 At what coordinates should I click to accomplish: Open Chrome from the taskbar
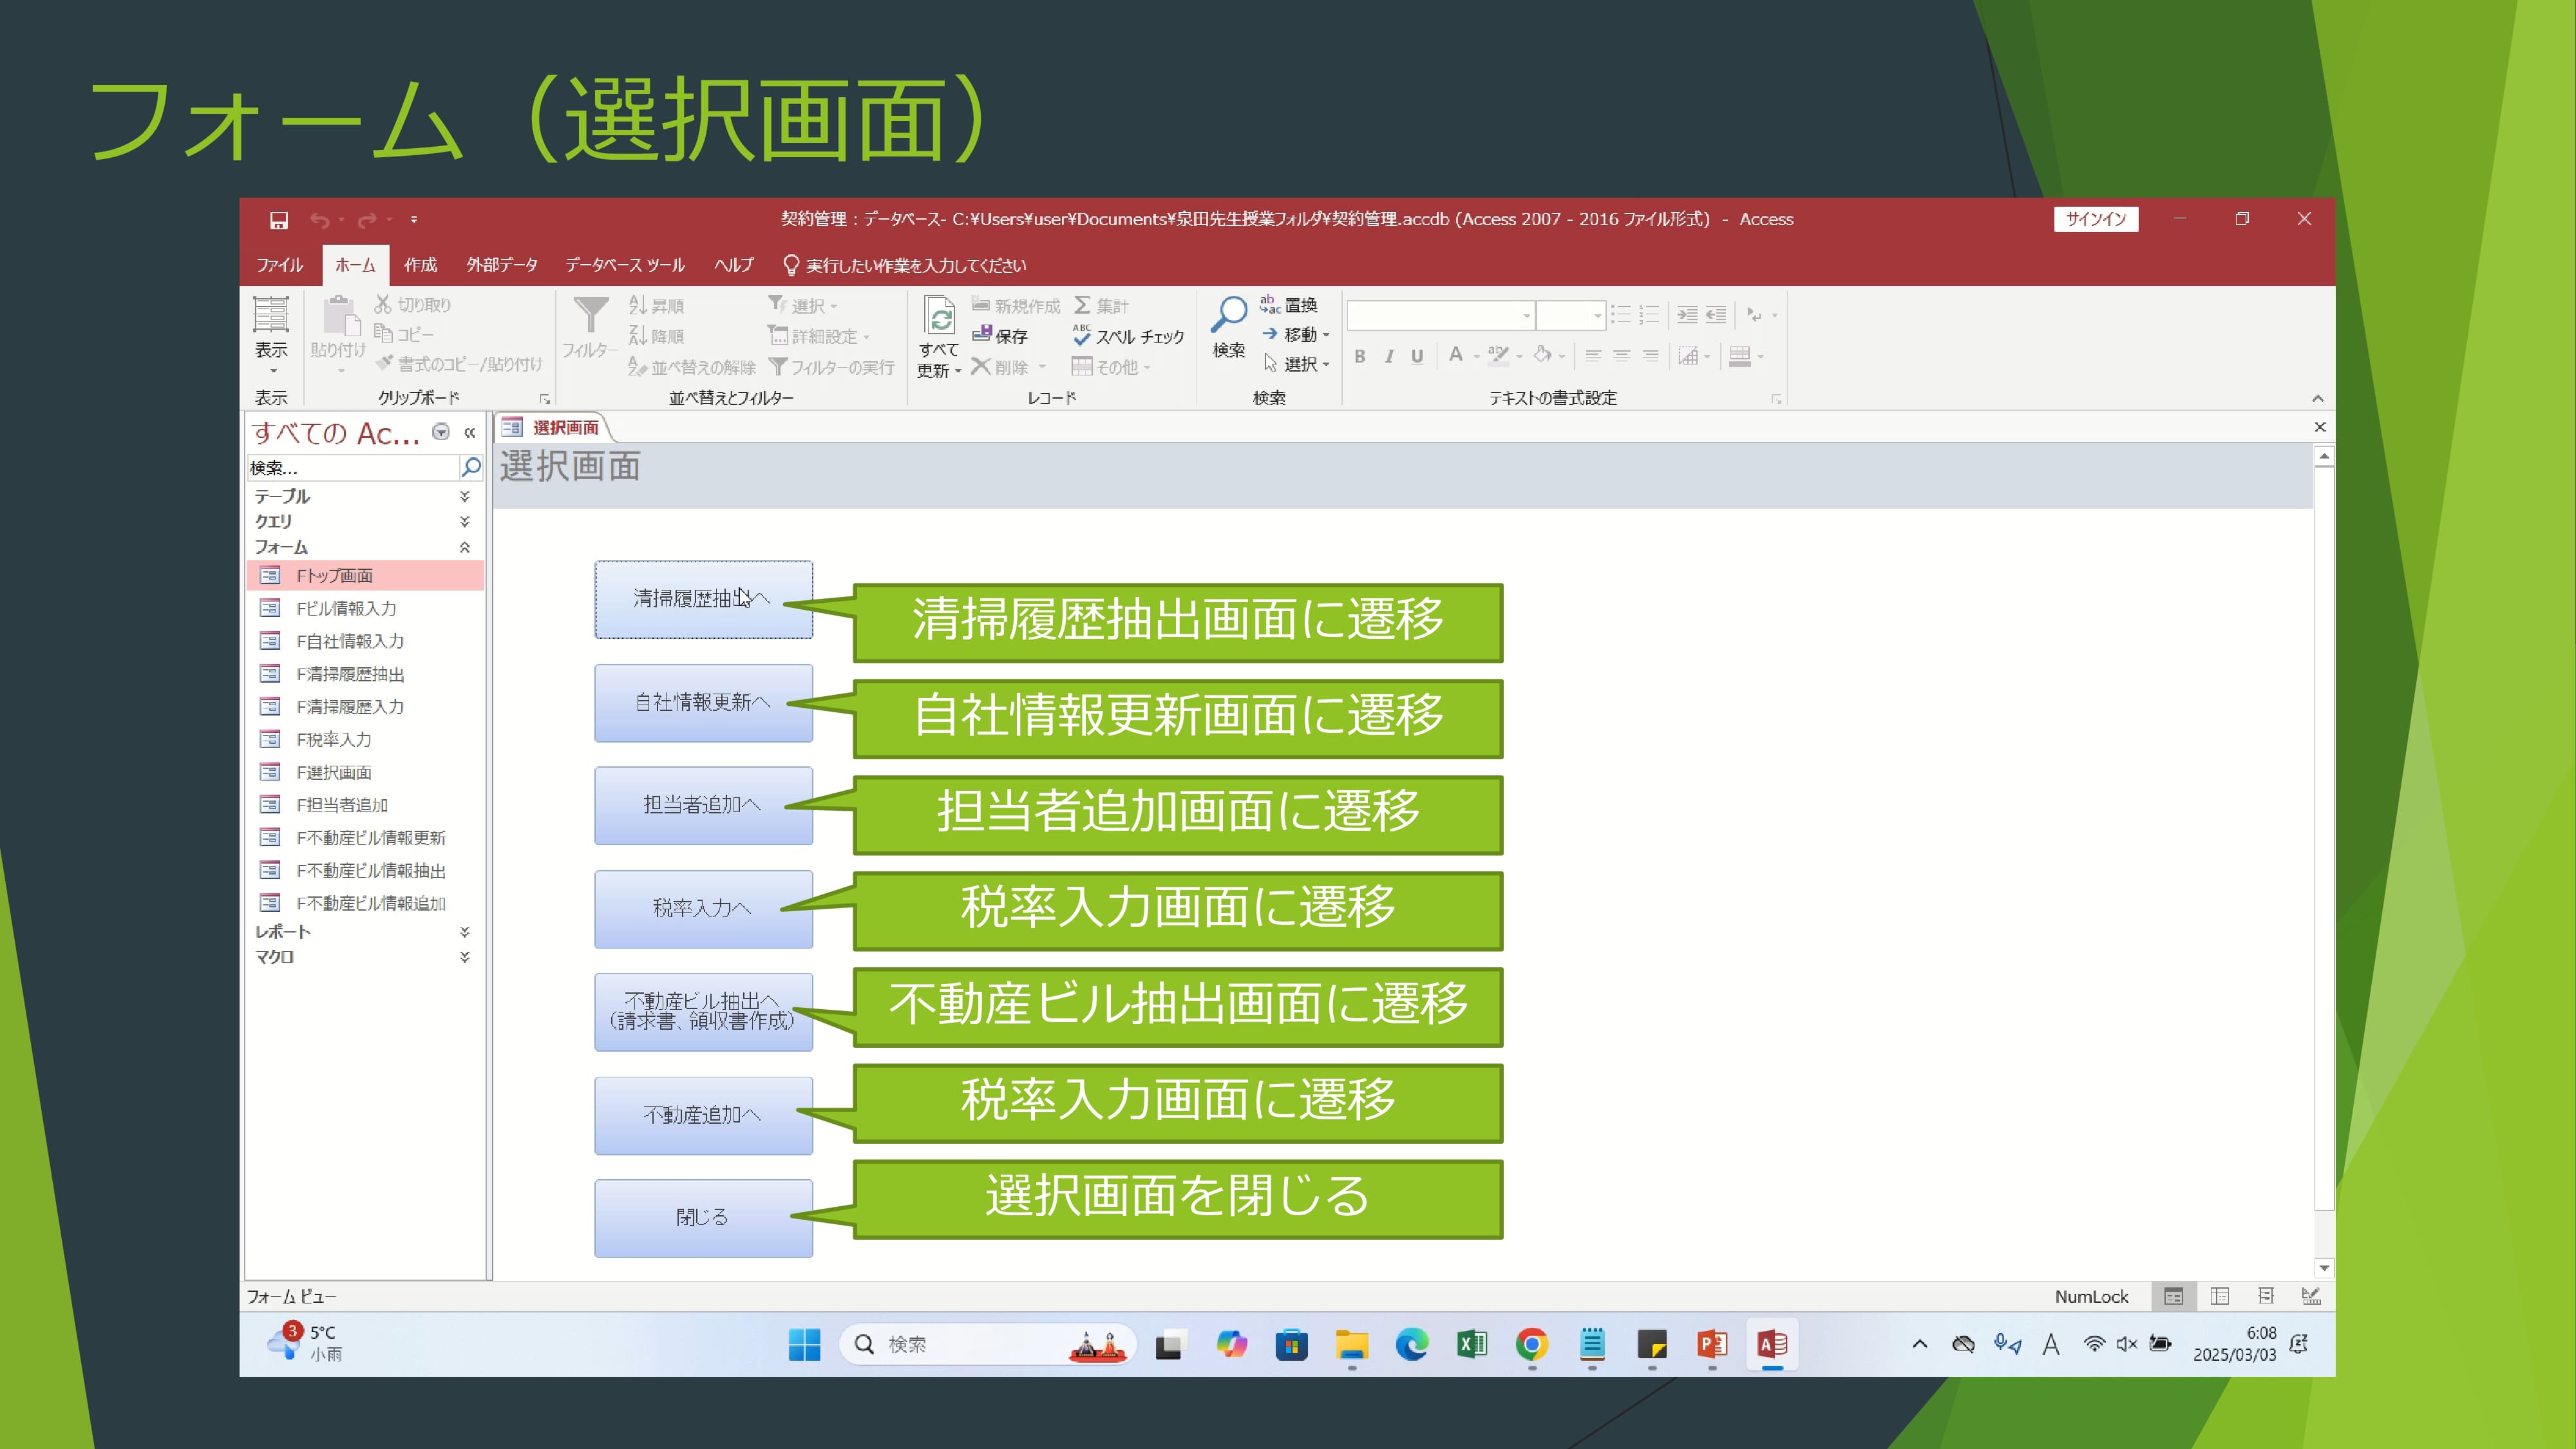coord(1532,1344)
